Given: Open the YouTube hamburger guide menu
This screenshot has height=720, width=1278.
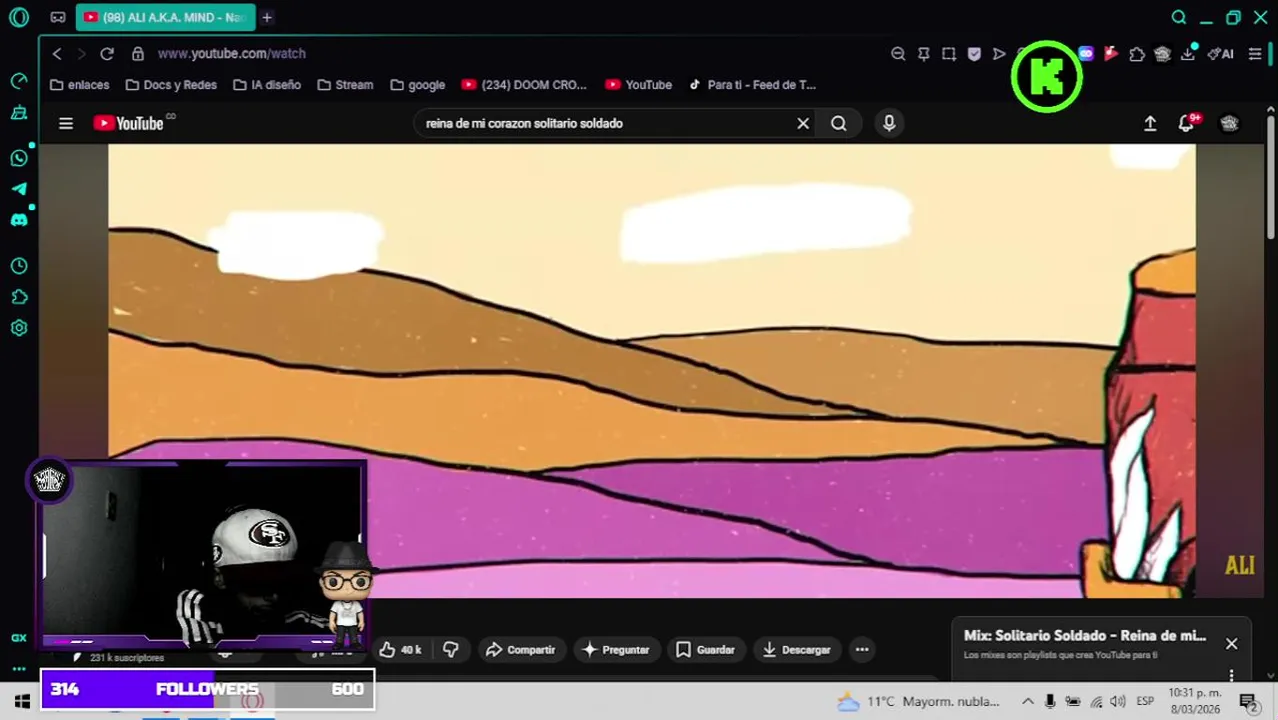Looking at the screenshot, I should [66, 123].
